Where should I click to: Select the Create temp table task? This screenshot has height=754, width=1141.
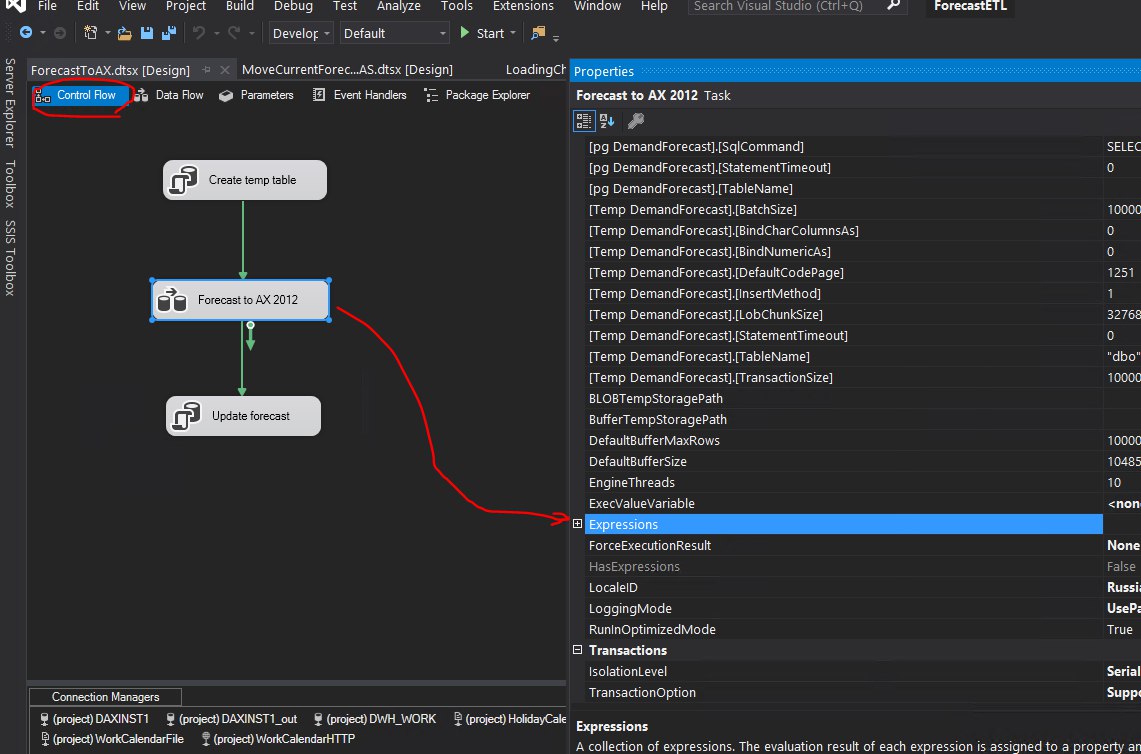point(244,180)
